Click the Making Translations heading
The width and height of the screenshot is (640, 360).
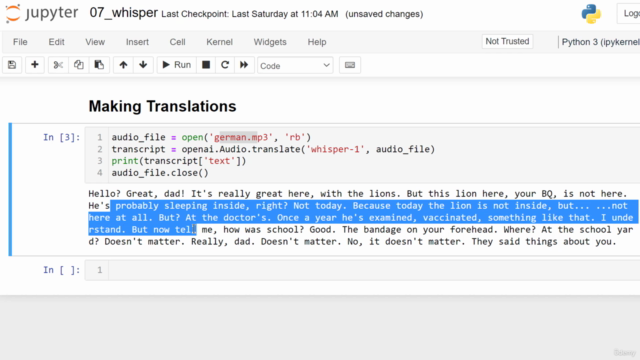tap(162, 107)
